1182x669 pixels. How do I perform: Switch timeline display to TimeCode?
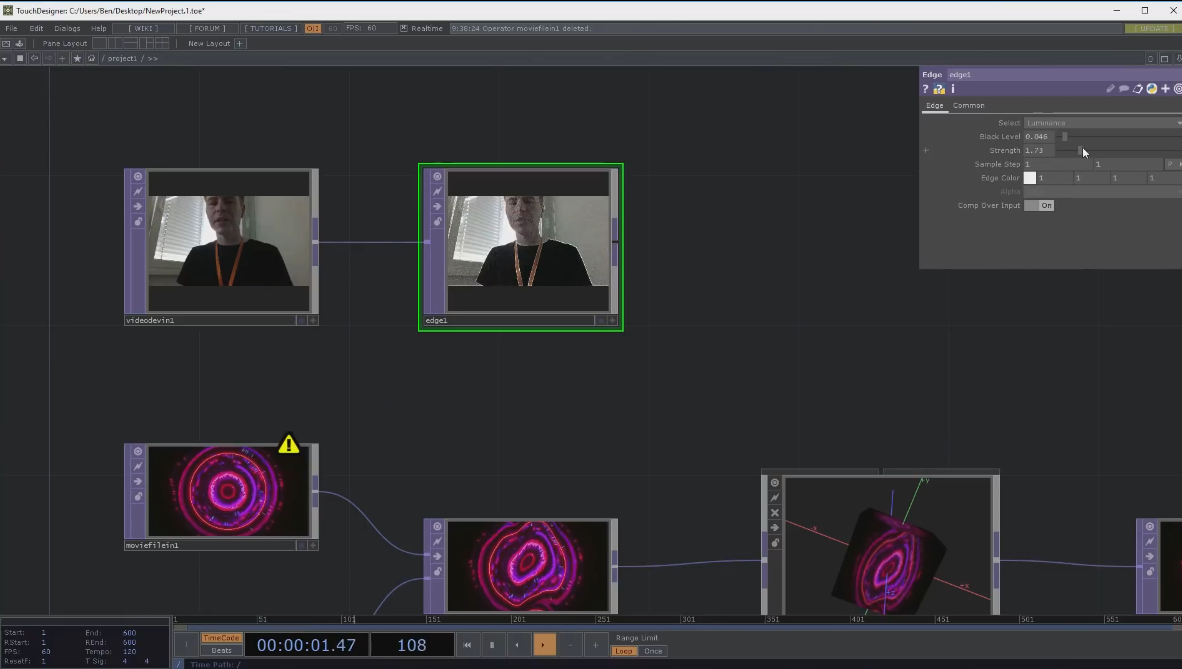(x=221, y=638)
